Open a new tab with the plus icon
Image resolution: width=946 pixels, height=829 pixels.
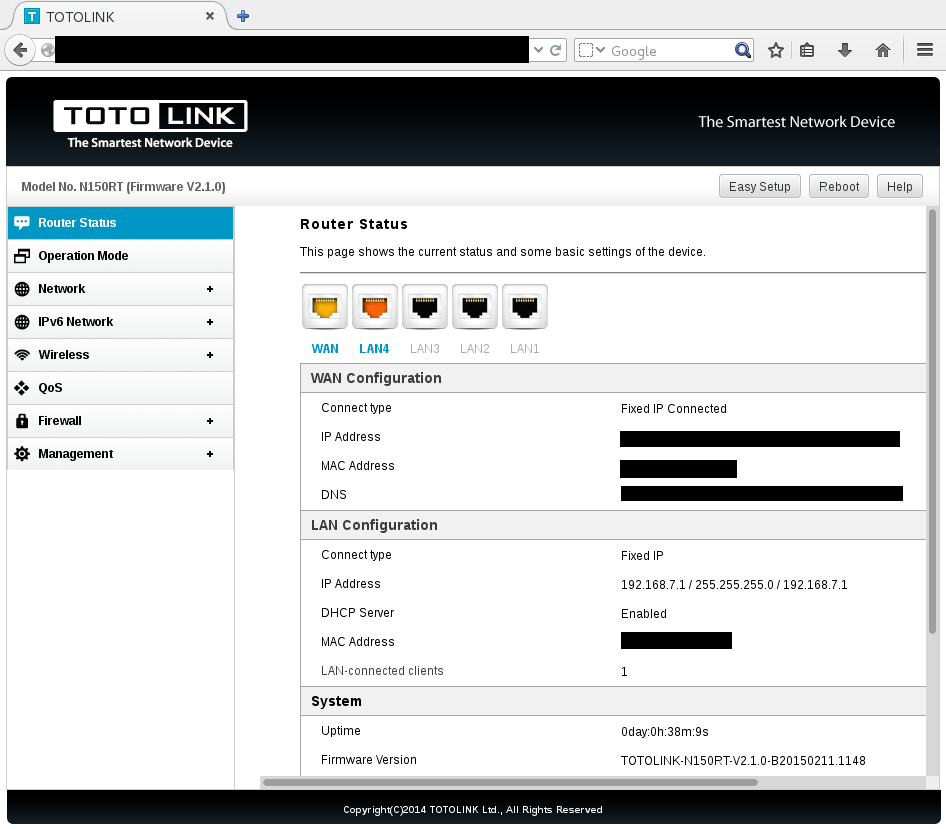pos(243,16)
